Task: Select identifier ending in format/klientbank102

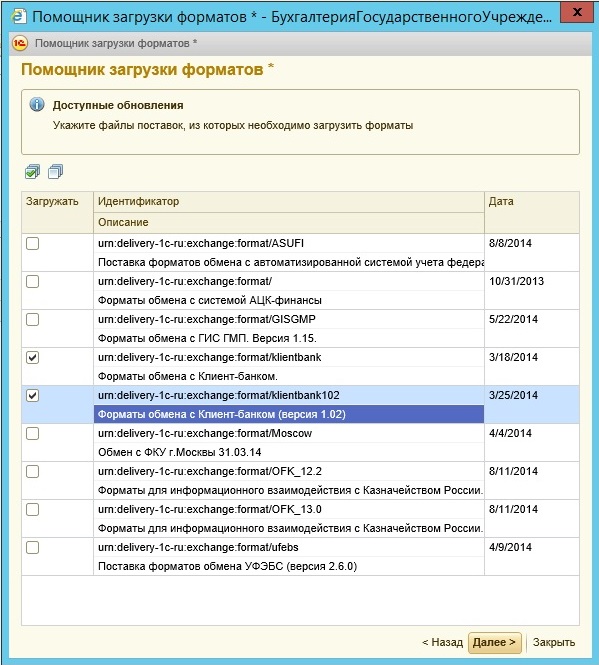Action: coord(218,395)
